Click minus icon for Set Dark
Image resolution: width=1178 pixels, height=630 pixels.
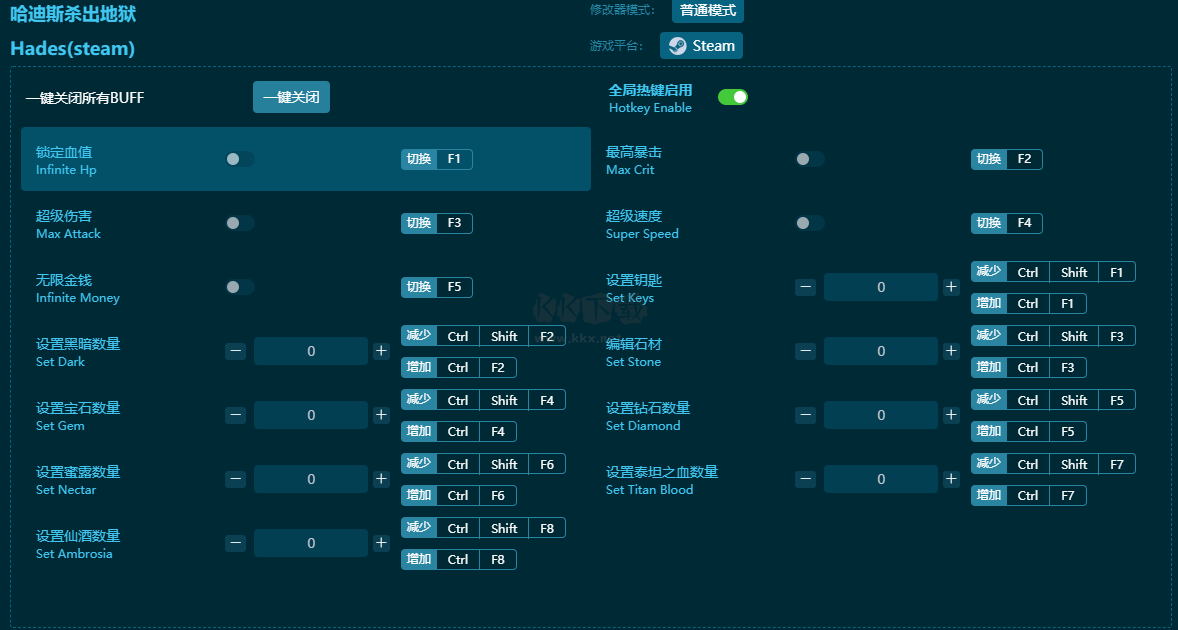pos(236,351)
